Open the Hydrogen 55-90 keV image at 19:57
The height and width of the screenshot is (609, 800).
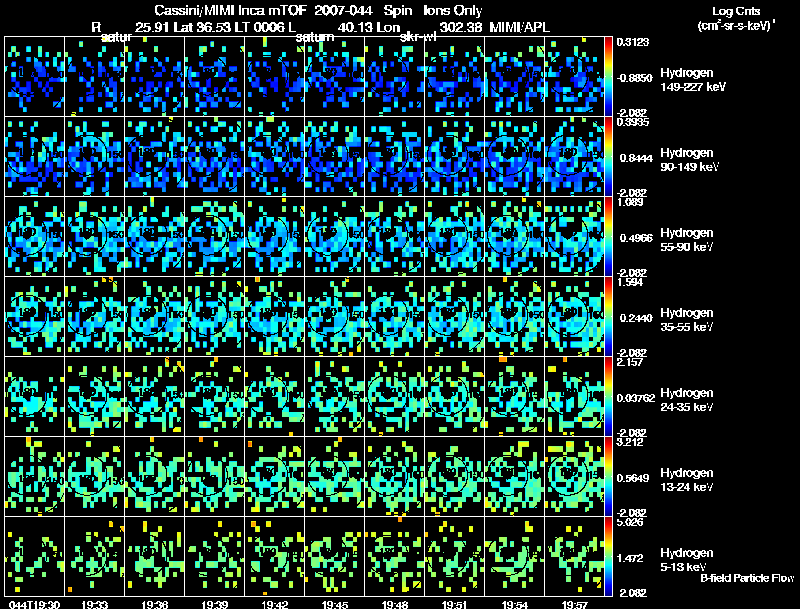point(574,237)
